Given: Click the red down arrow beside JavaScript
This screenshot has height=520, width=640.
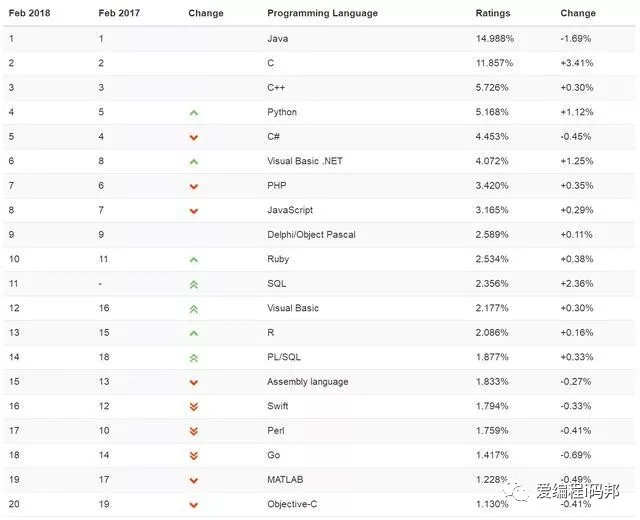Looking at the screenshot, I should [194, 211].
